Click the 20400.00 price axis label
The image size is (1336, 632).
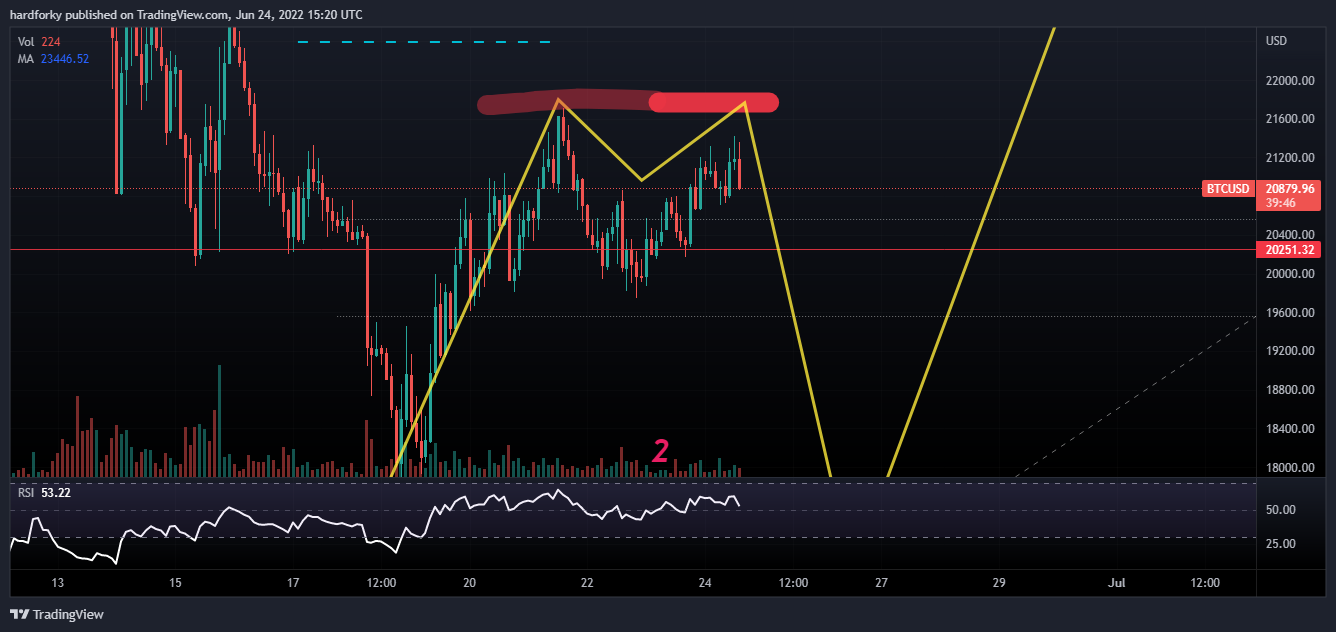point(1291,235)
